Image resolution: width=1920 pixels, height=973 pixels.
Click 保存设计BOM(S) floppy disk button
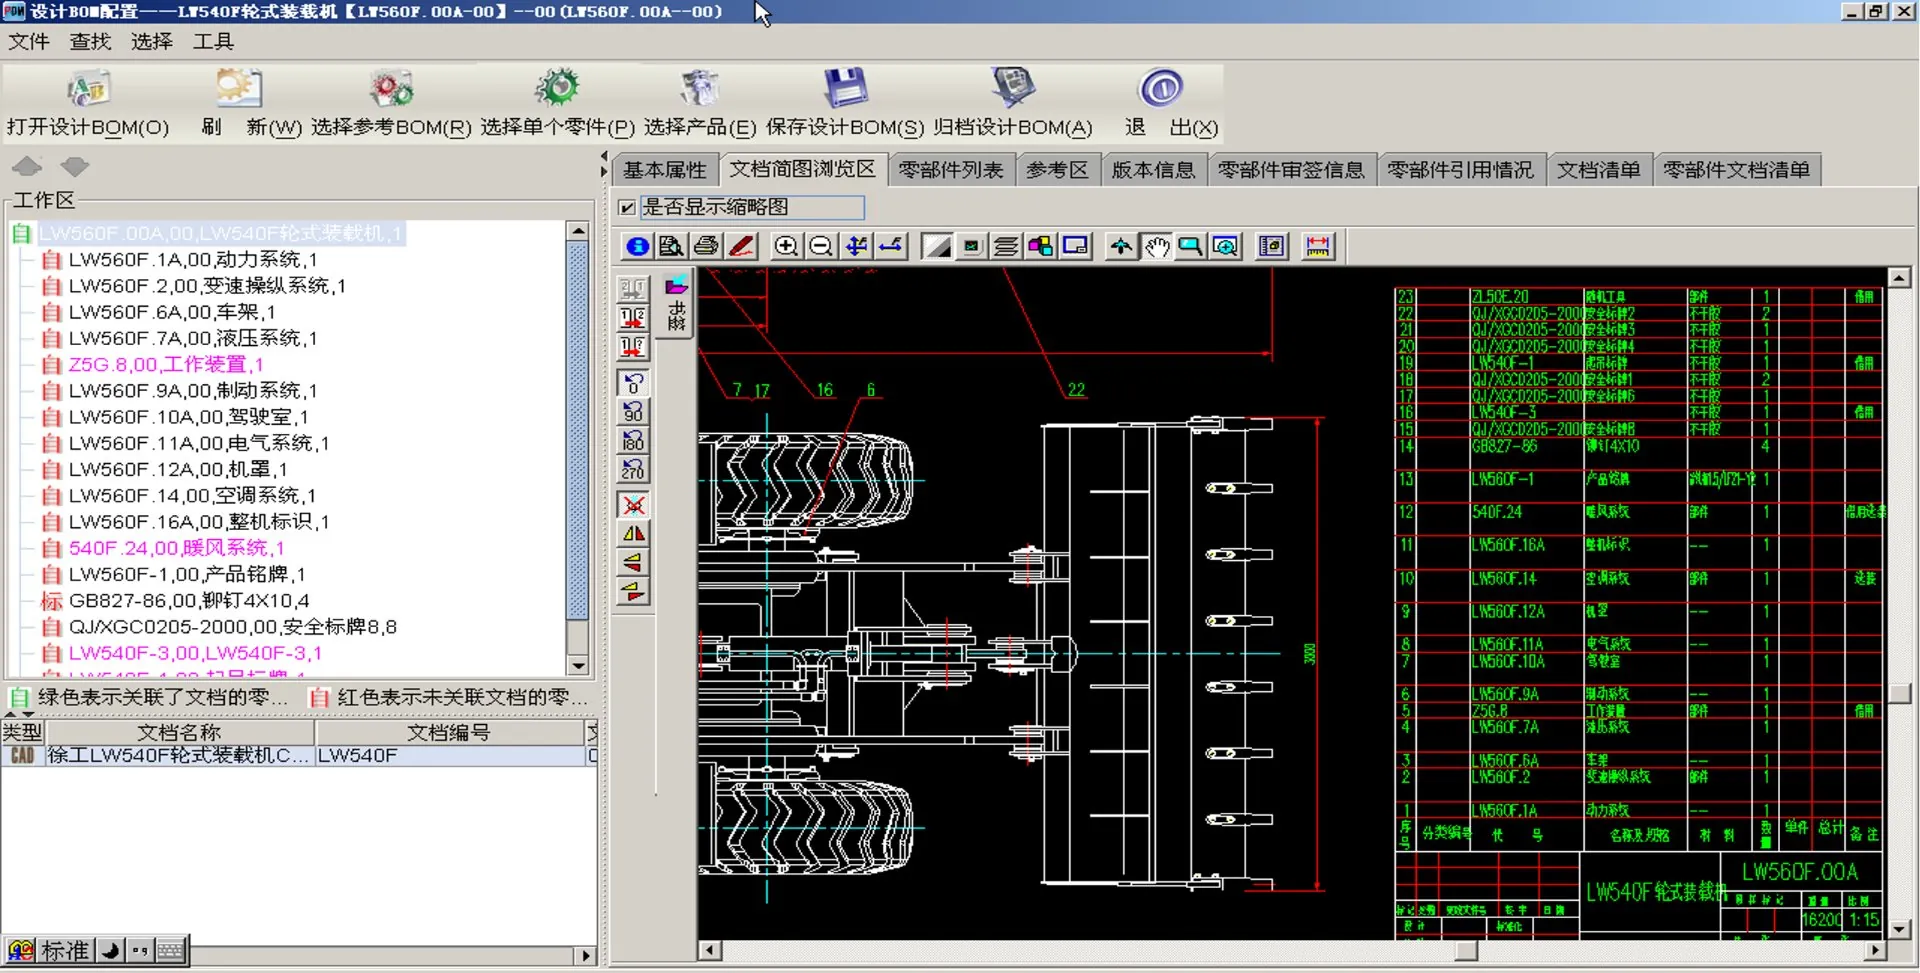(x=845, y=102)
